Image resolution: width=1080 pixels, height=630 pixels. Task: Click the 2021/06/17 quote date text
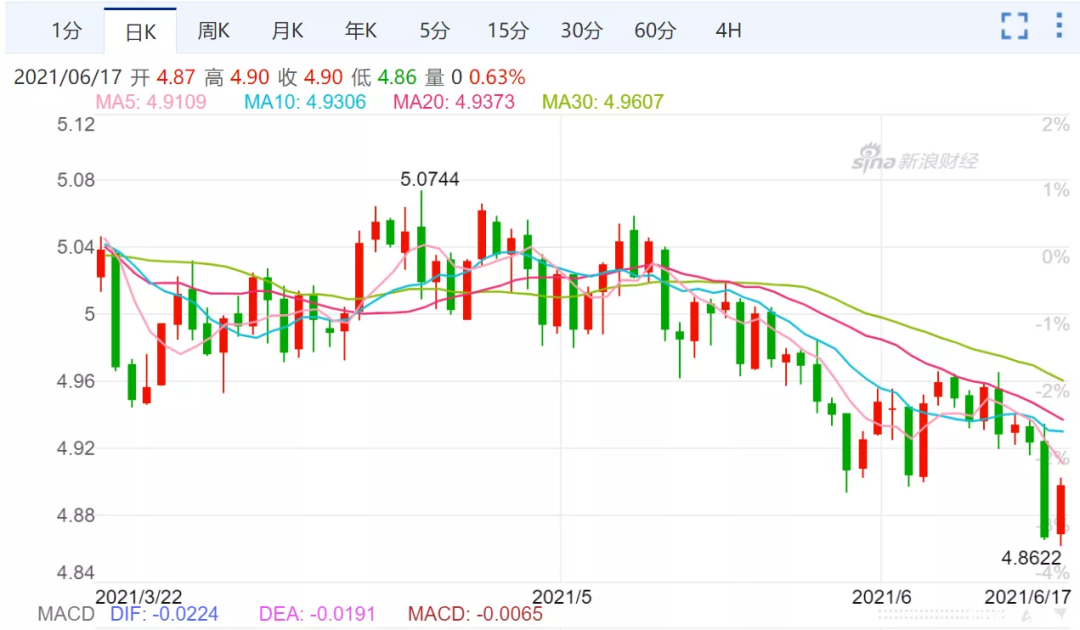click(x=68, y=77)
